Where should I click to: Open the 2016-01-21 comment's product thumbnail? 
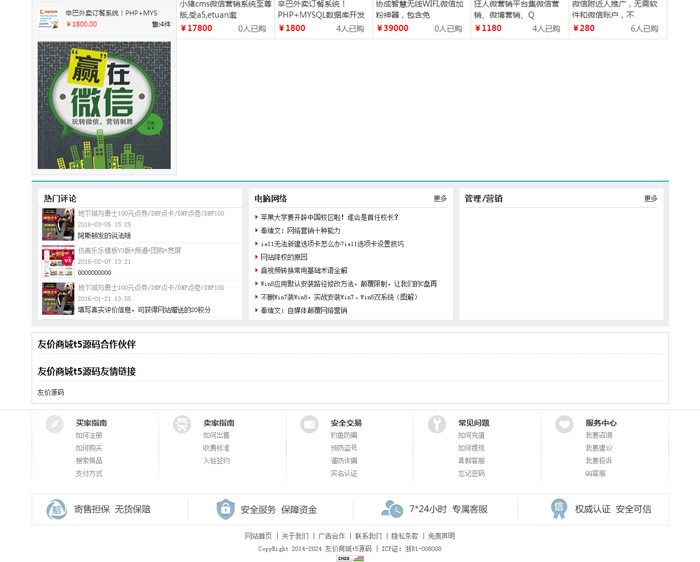pos(58,298)
